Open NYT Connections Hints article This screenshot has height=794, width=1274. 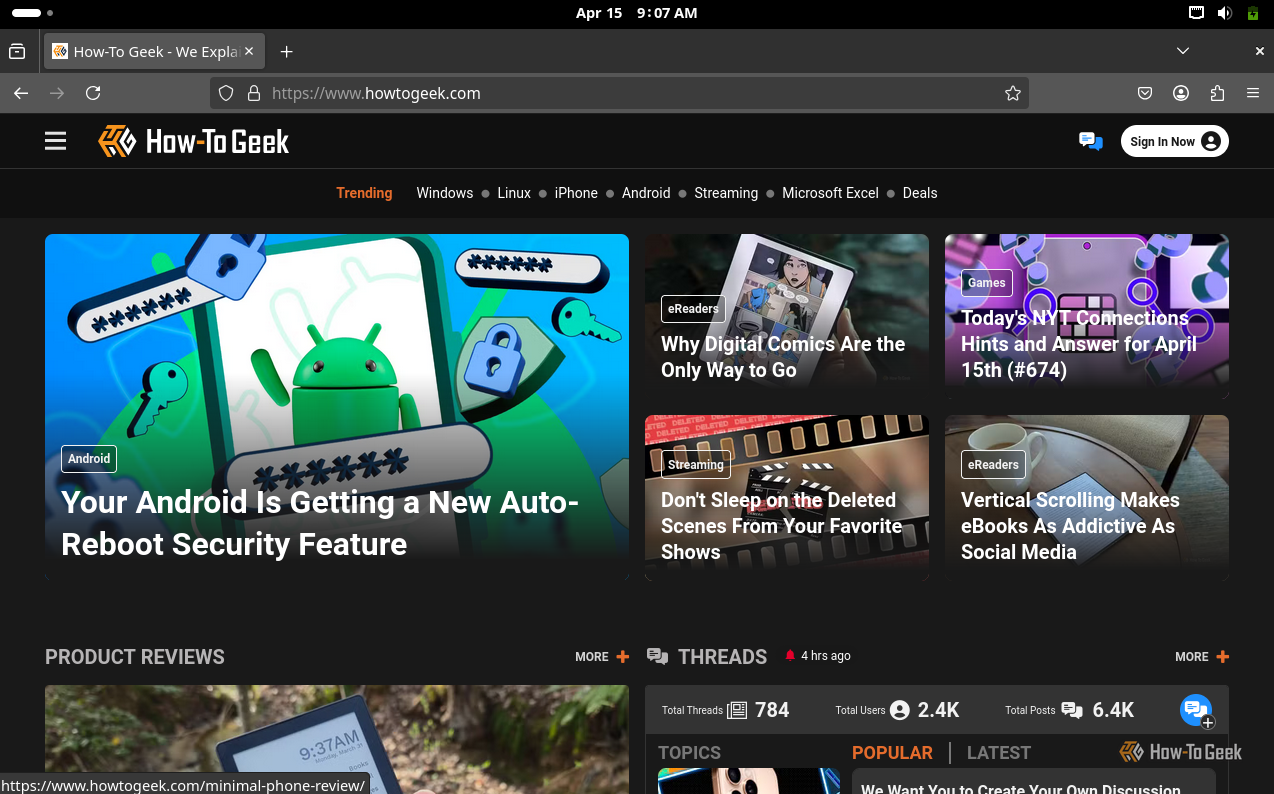1079,344
